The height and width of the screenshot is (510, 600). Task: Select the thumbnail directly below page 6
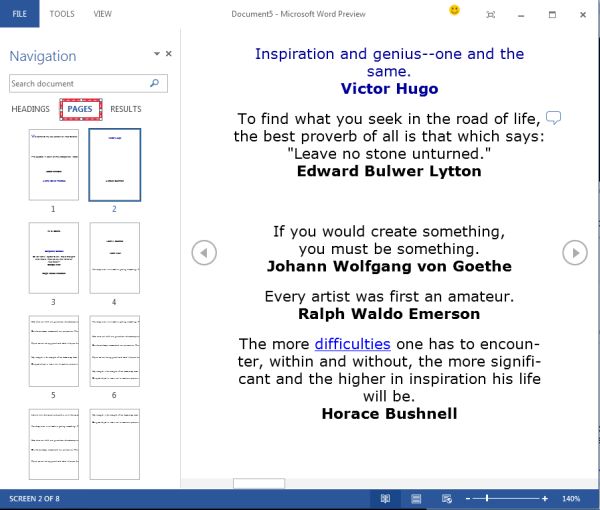(115, 444)
